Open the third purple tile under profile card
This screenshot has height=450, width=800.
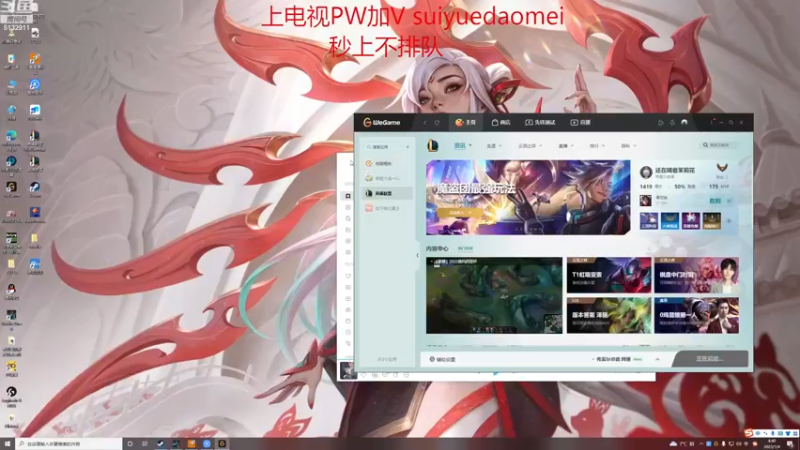pos(691,221)
